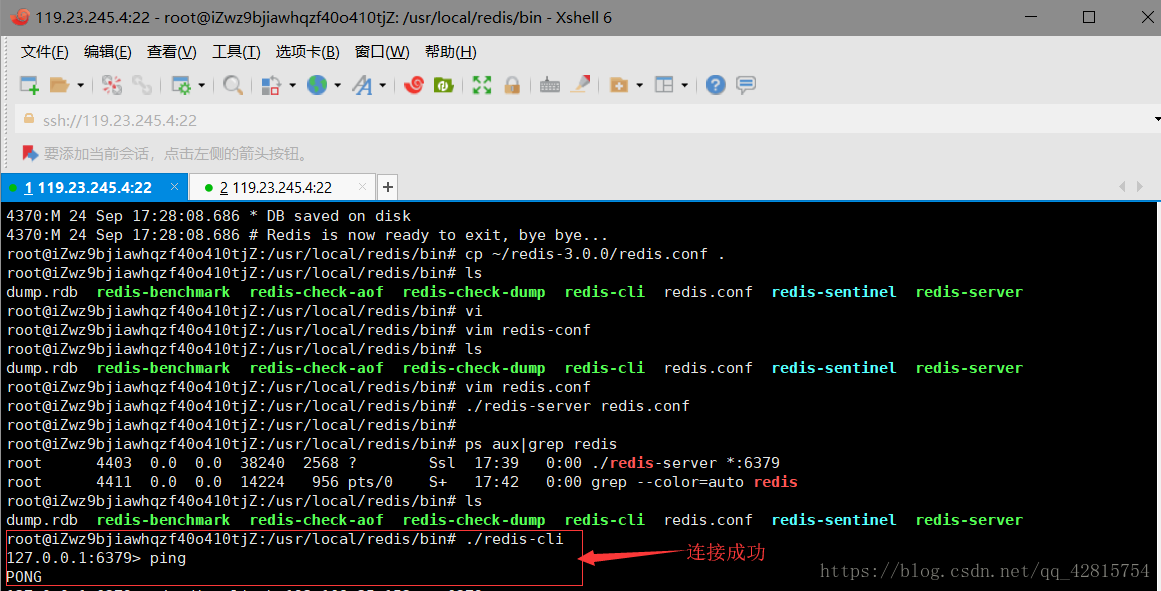Click the speech bubble feedback icon
Image resolution: width=1161 pixels, height=591 pixels.
[x=746, y=85]
